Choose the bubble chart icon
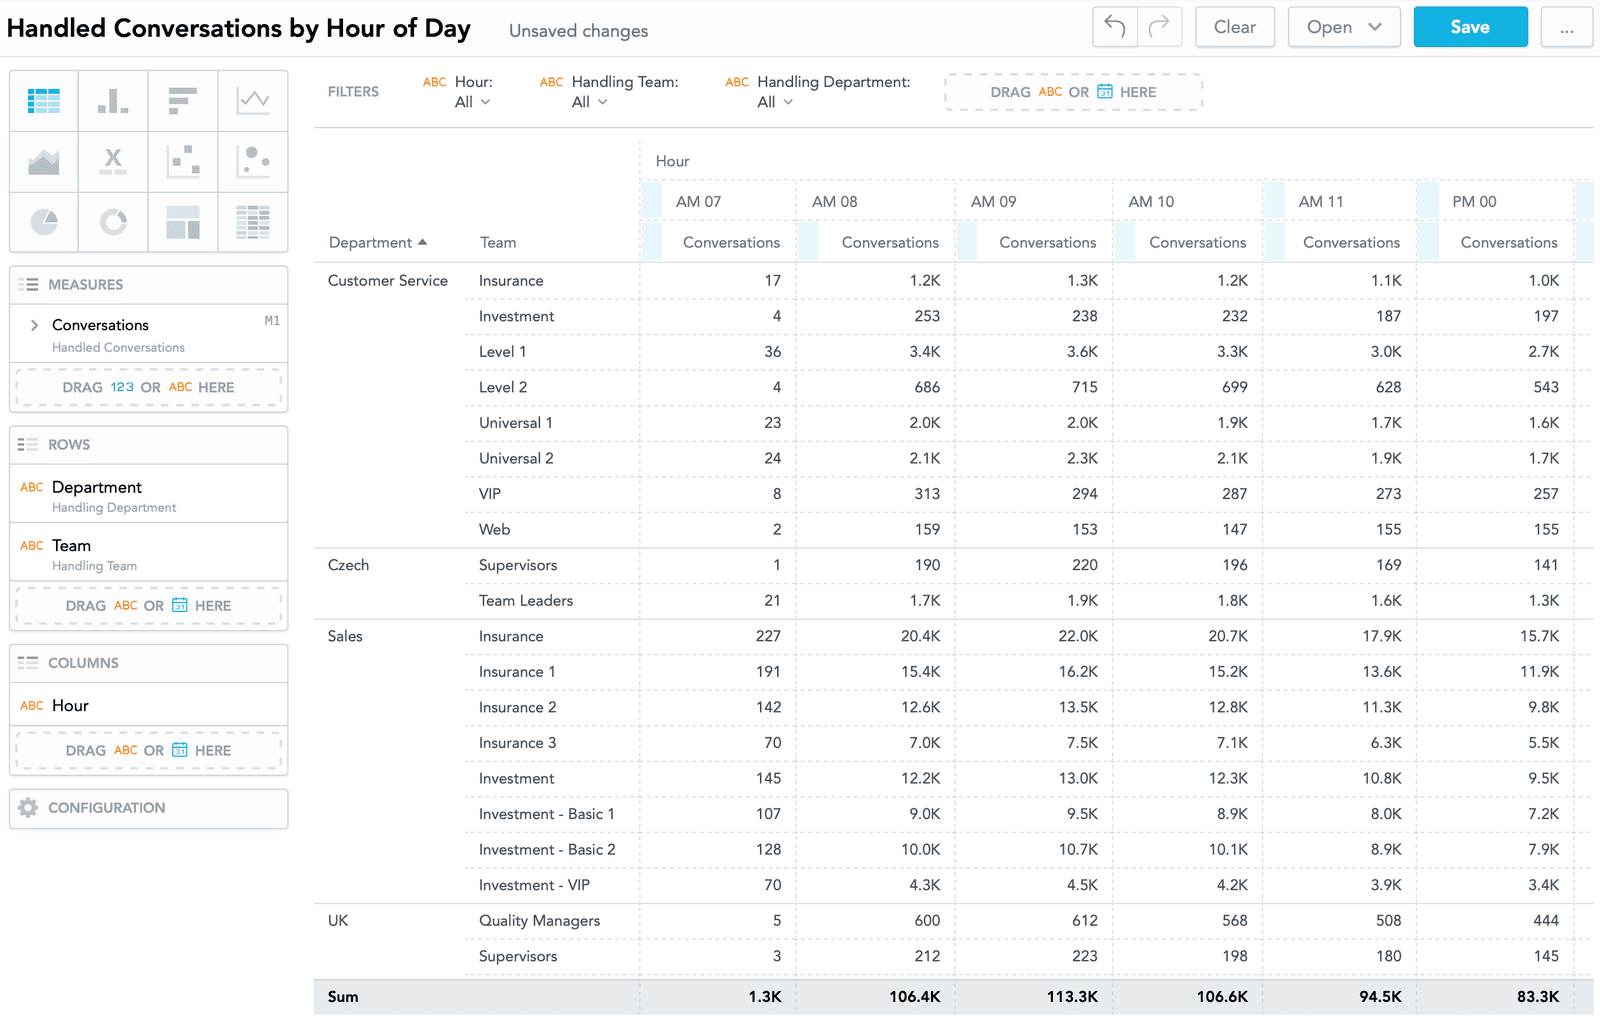 point(253,161)
